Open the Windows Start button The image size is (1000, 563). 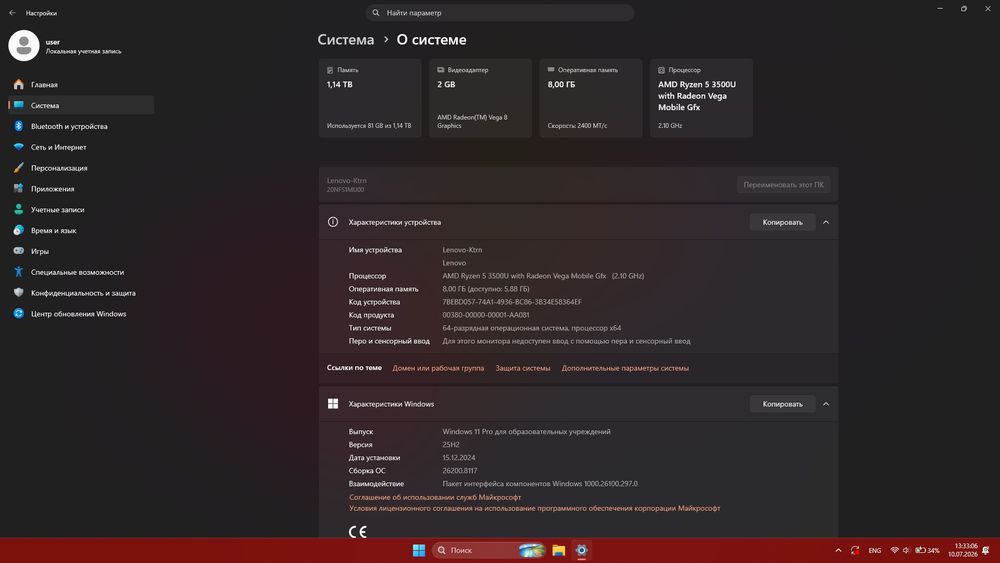coord(419,550)
